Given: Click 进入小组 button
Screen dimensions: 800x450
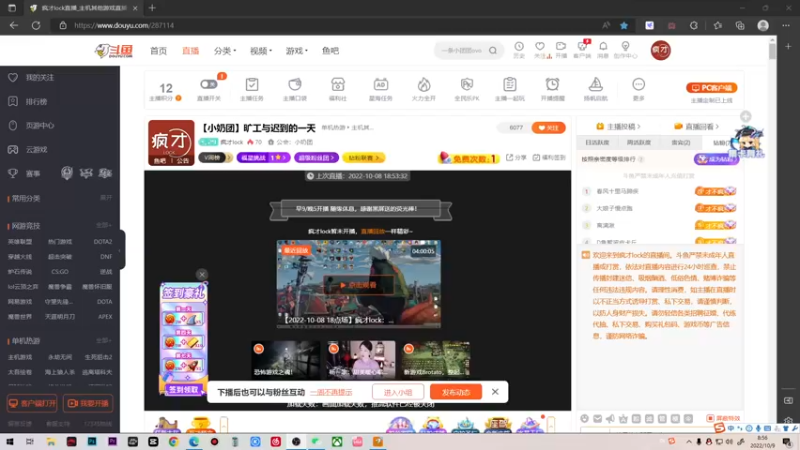Looking at the screenshot, I should click(x=398, y=392).
